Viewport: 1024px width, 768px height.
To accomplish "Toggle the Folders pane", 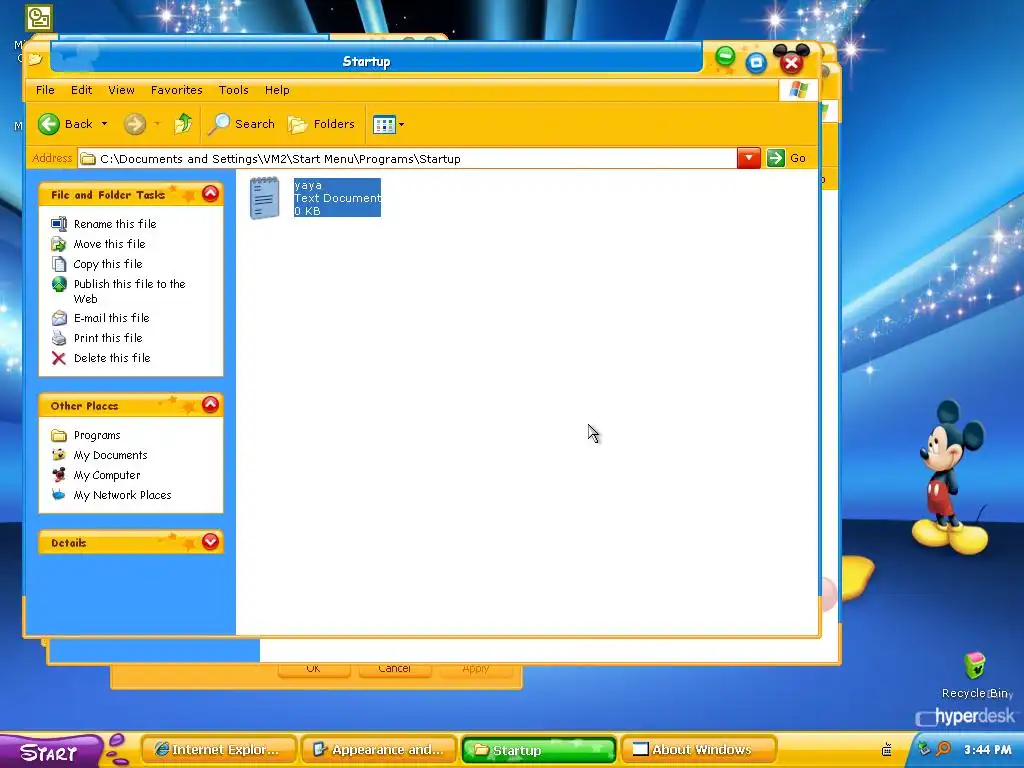I will click(x=321, y=124).
